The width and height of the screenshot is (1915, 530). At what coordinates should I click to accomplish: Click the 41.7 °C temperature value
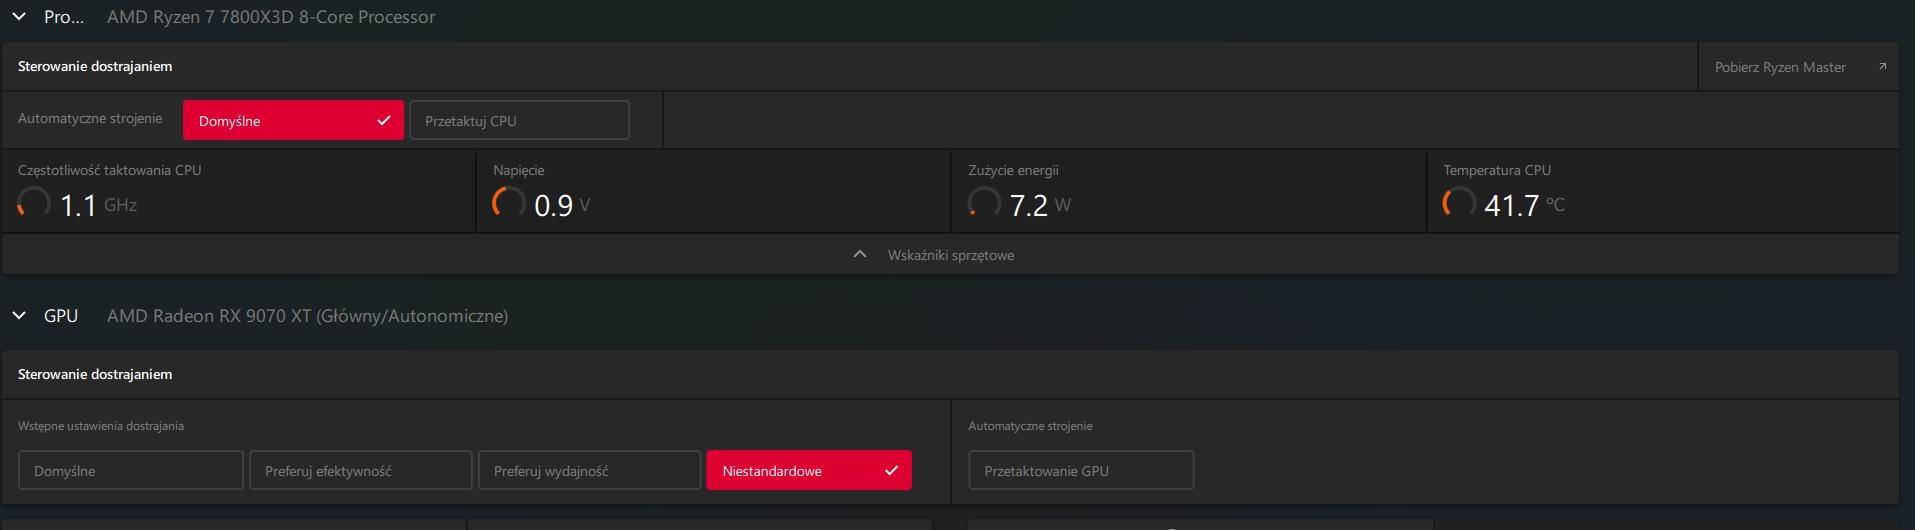[x=1524, y=205]
